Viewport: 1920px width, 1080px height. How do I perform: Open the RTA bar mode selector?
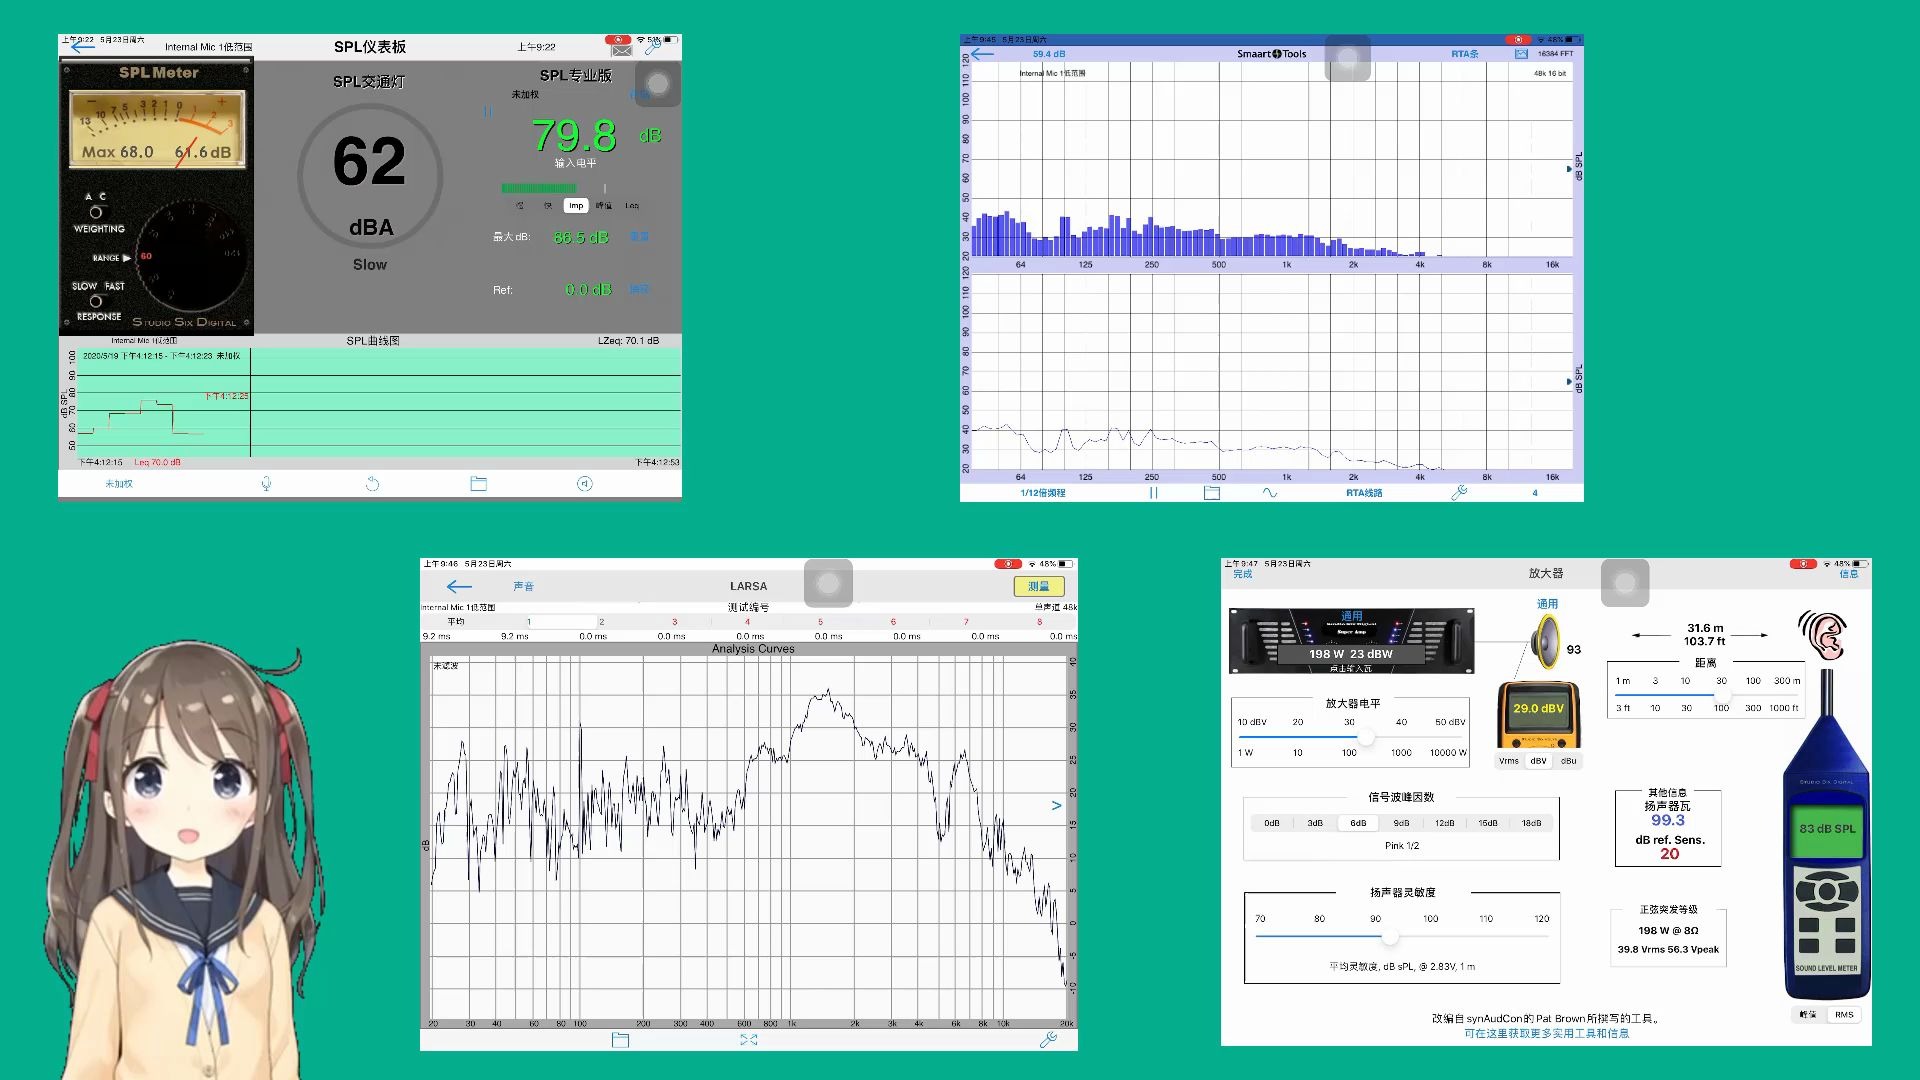pos(1464,54)
